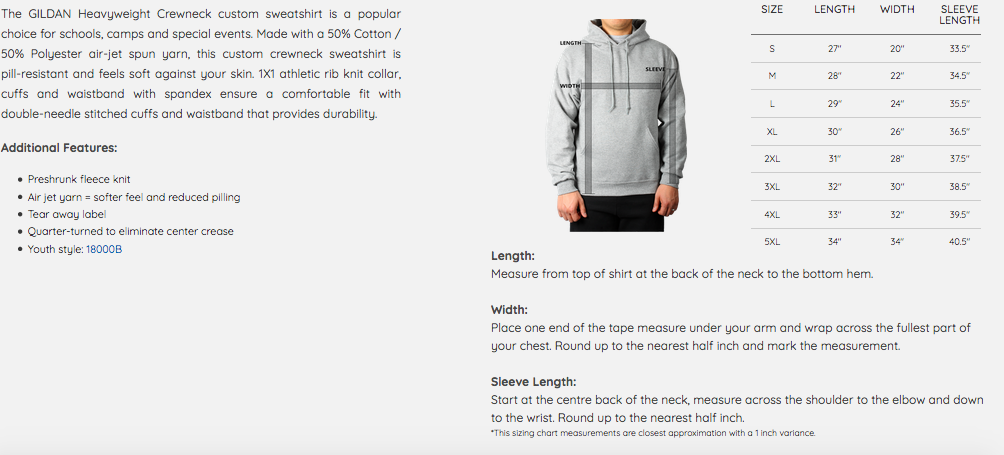Click the 40.5" sleeve length cell
The image size is (1004, 455).
click(959, 241)
